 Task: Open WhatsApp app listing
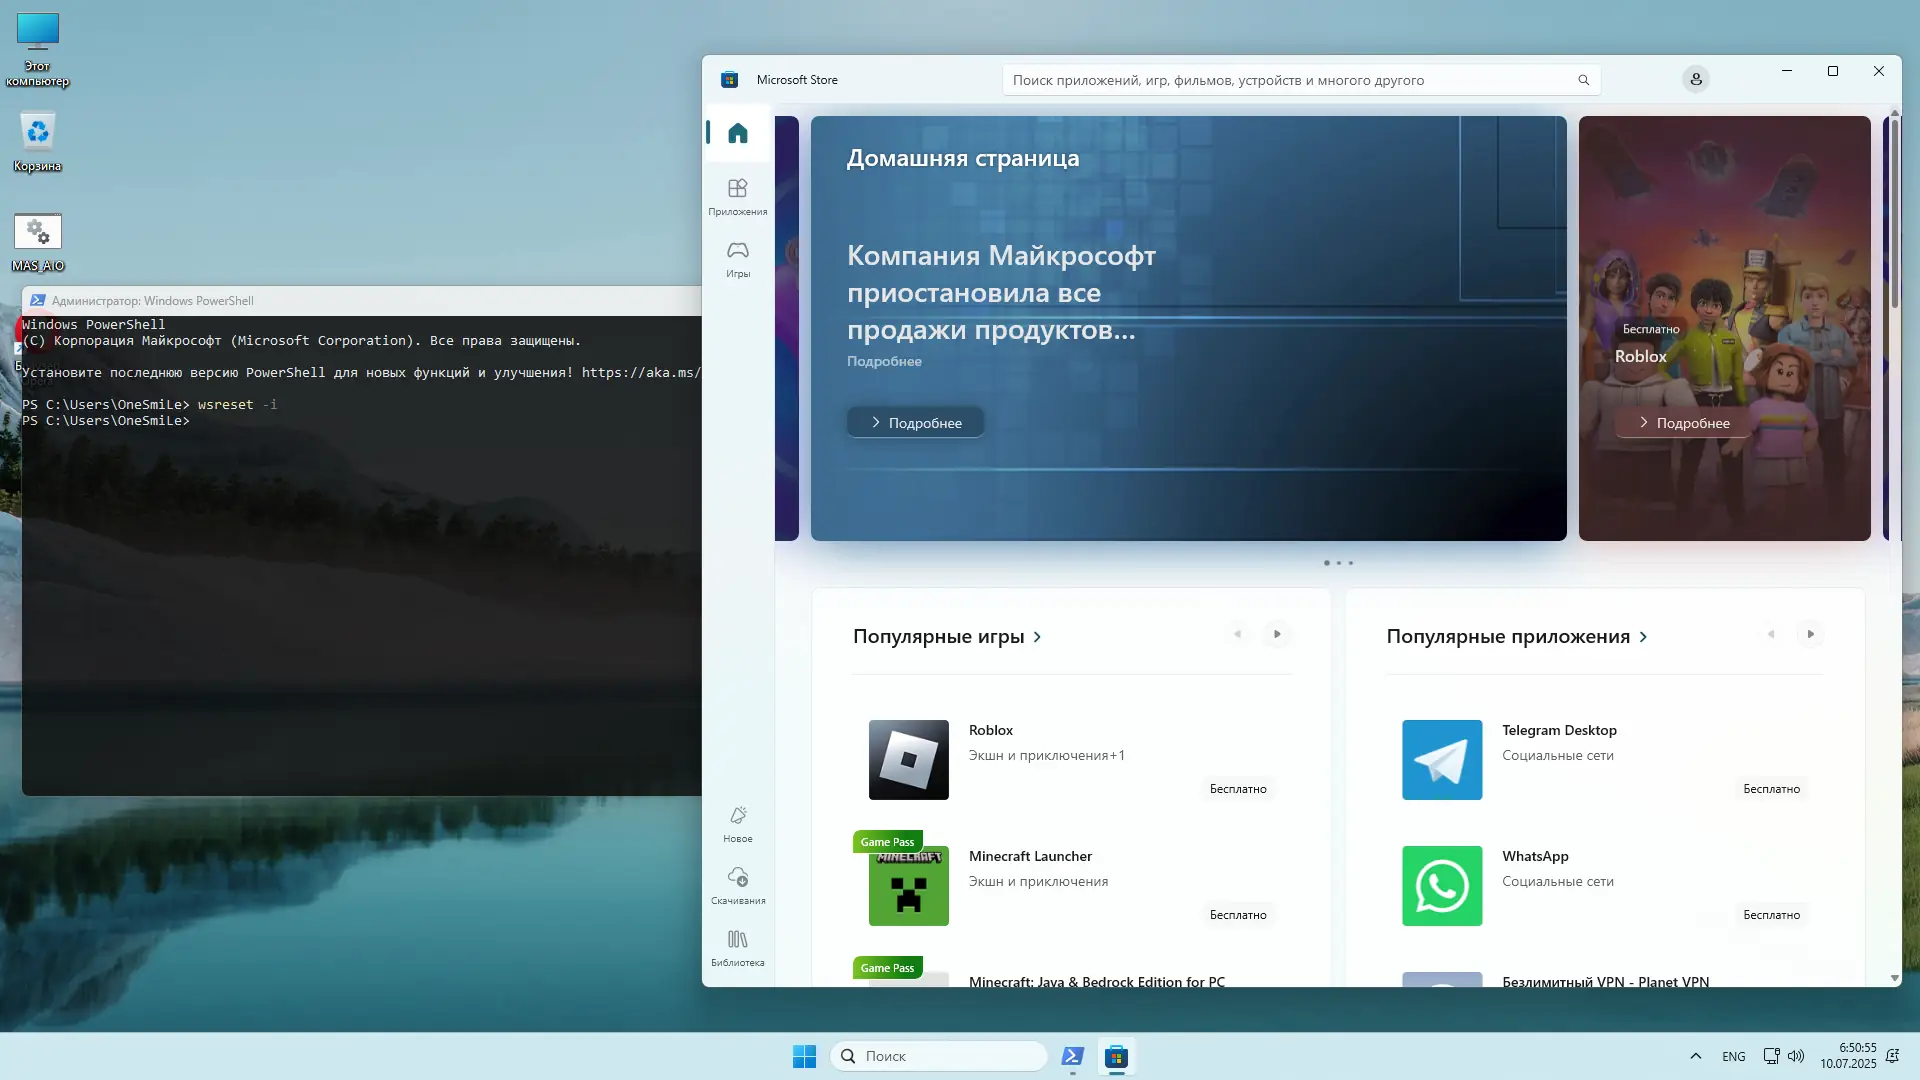pos(1535,857)
